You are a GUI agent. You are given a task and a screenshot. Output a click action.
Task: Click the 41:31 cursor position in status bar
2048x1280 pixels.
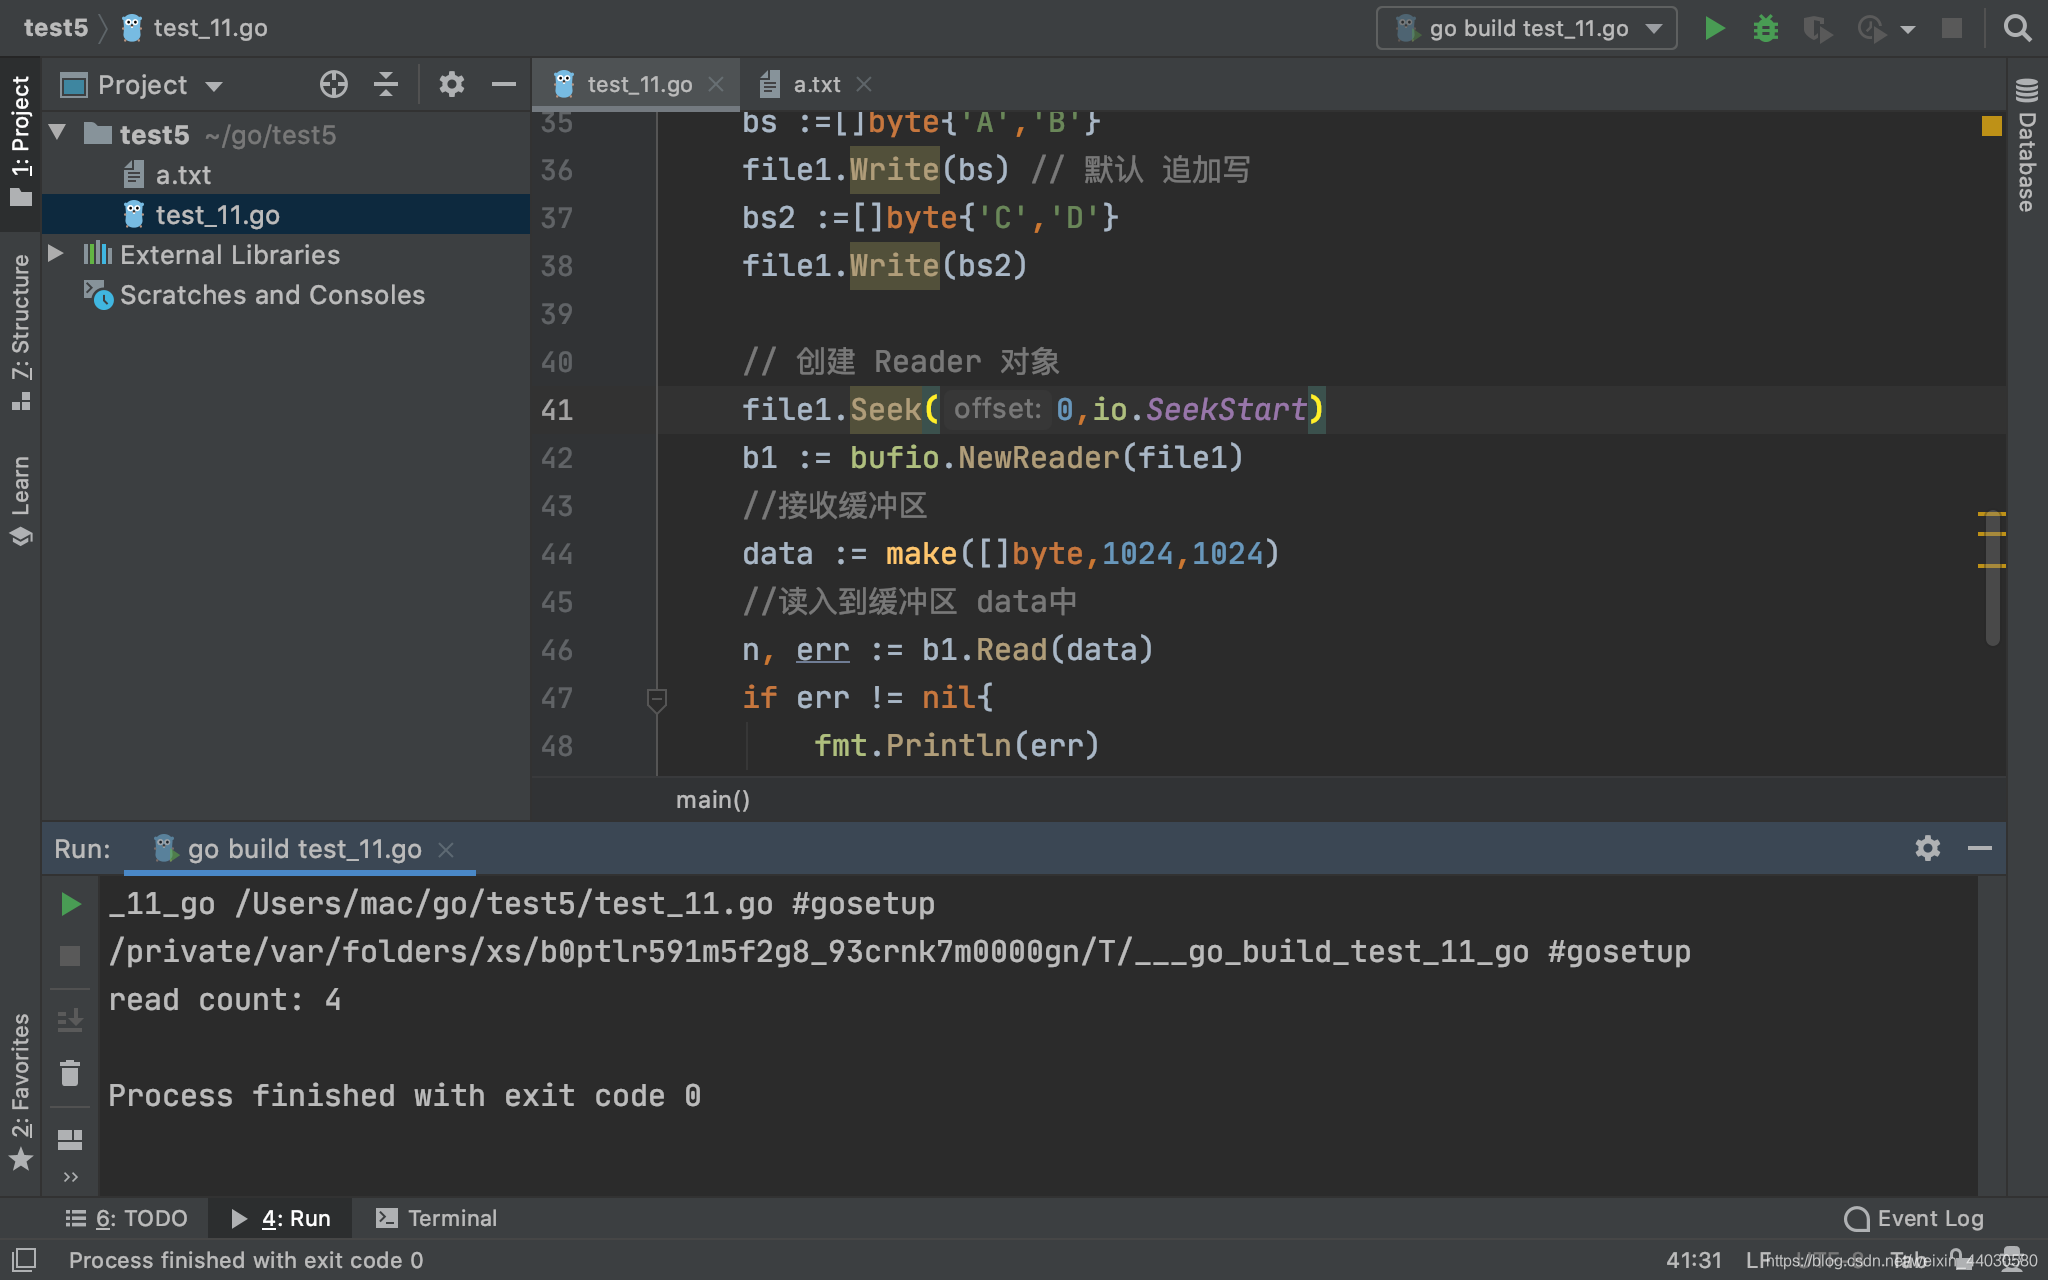pos(1694,1260)
